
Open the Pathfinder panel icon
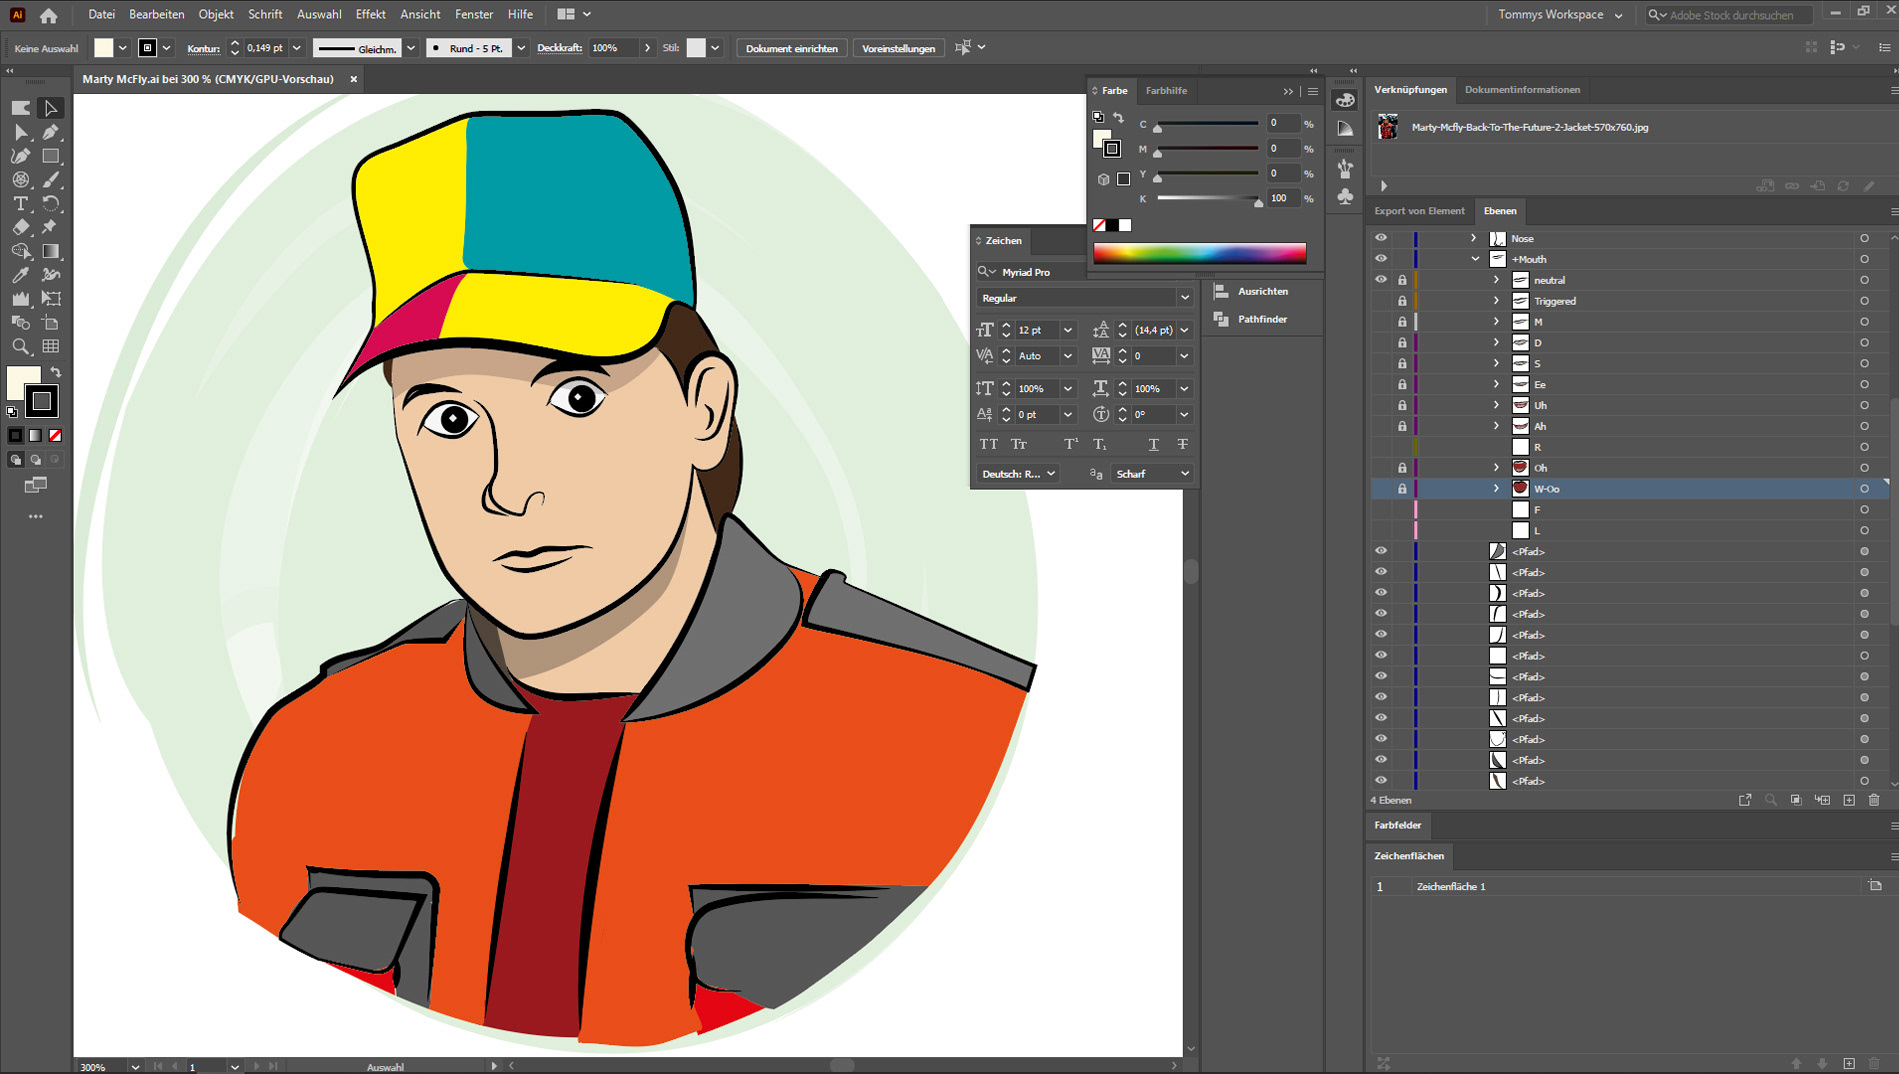(x=1222, y=319)
